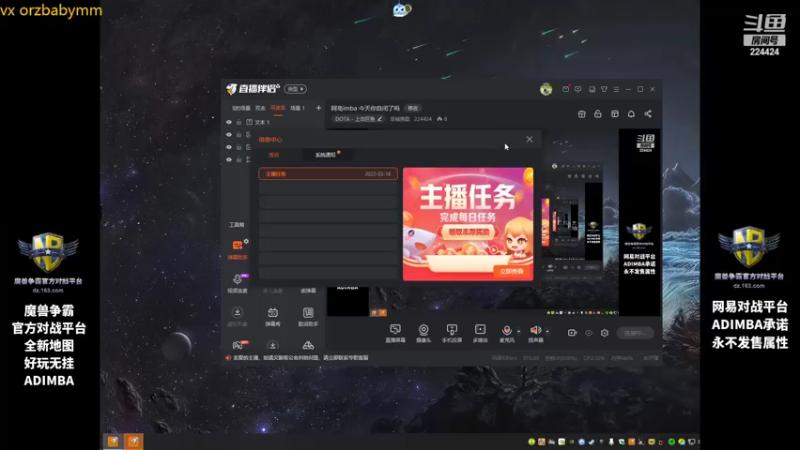
Task: Add a 多媒体 media source
Action: point(480,333)
